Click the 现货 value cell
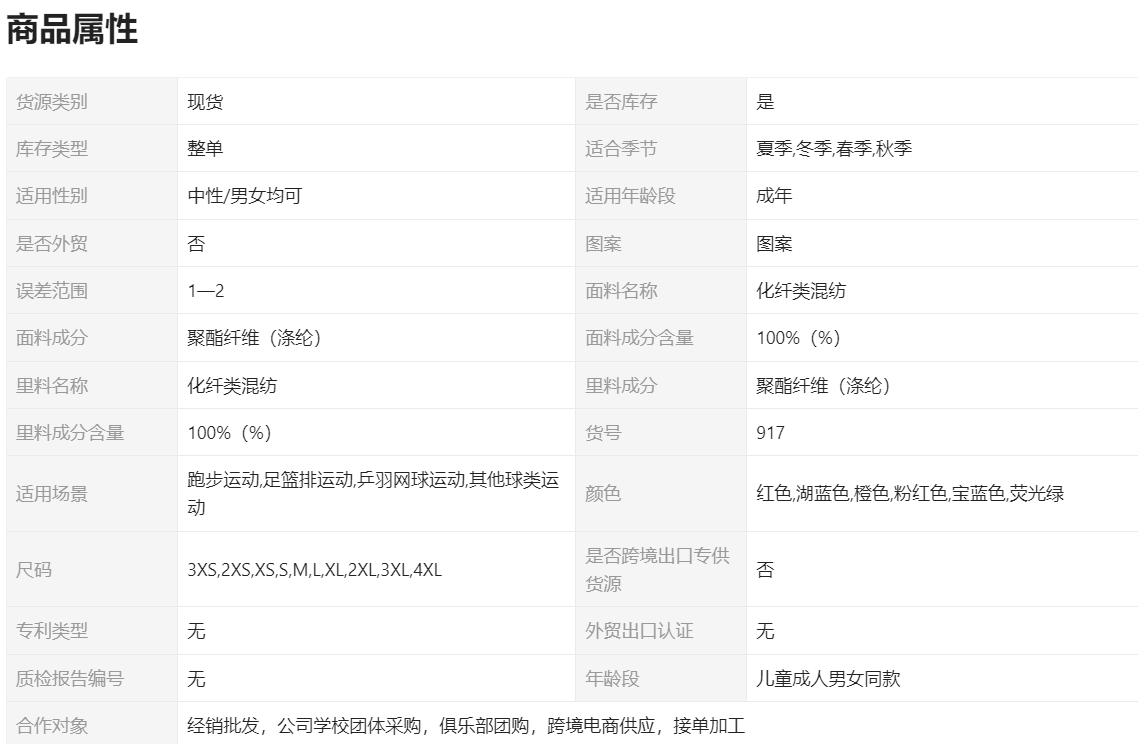The image size is (1138, 744). pos(205,101)
